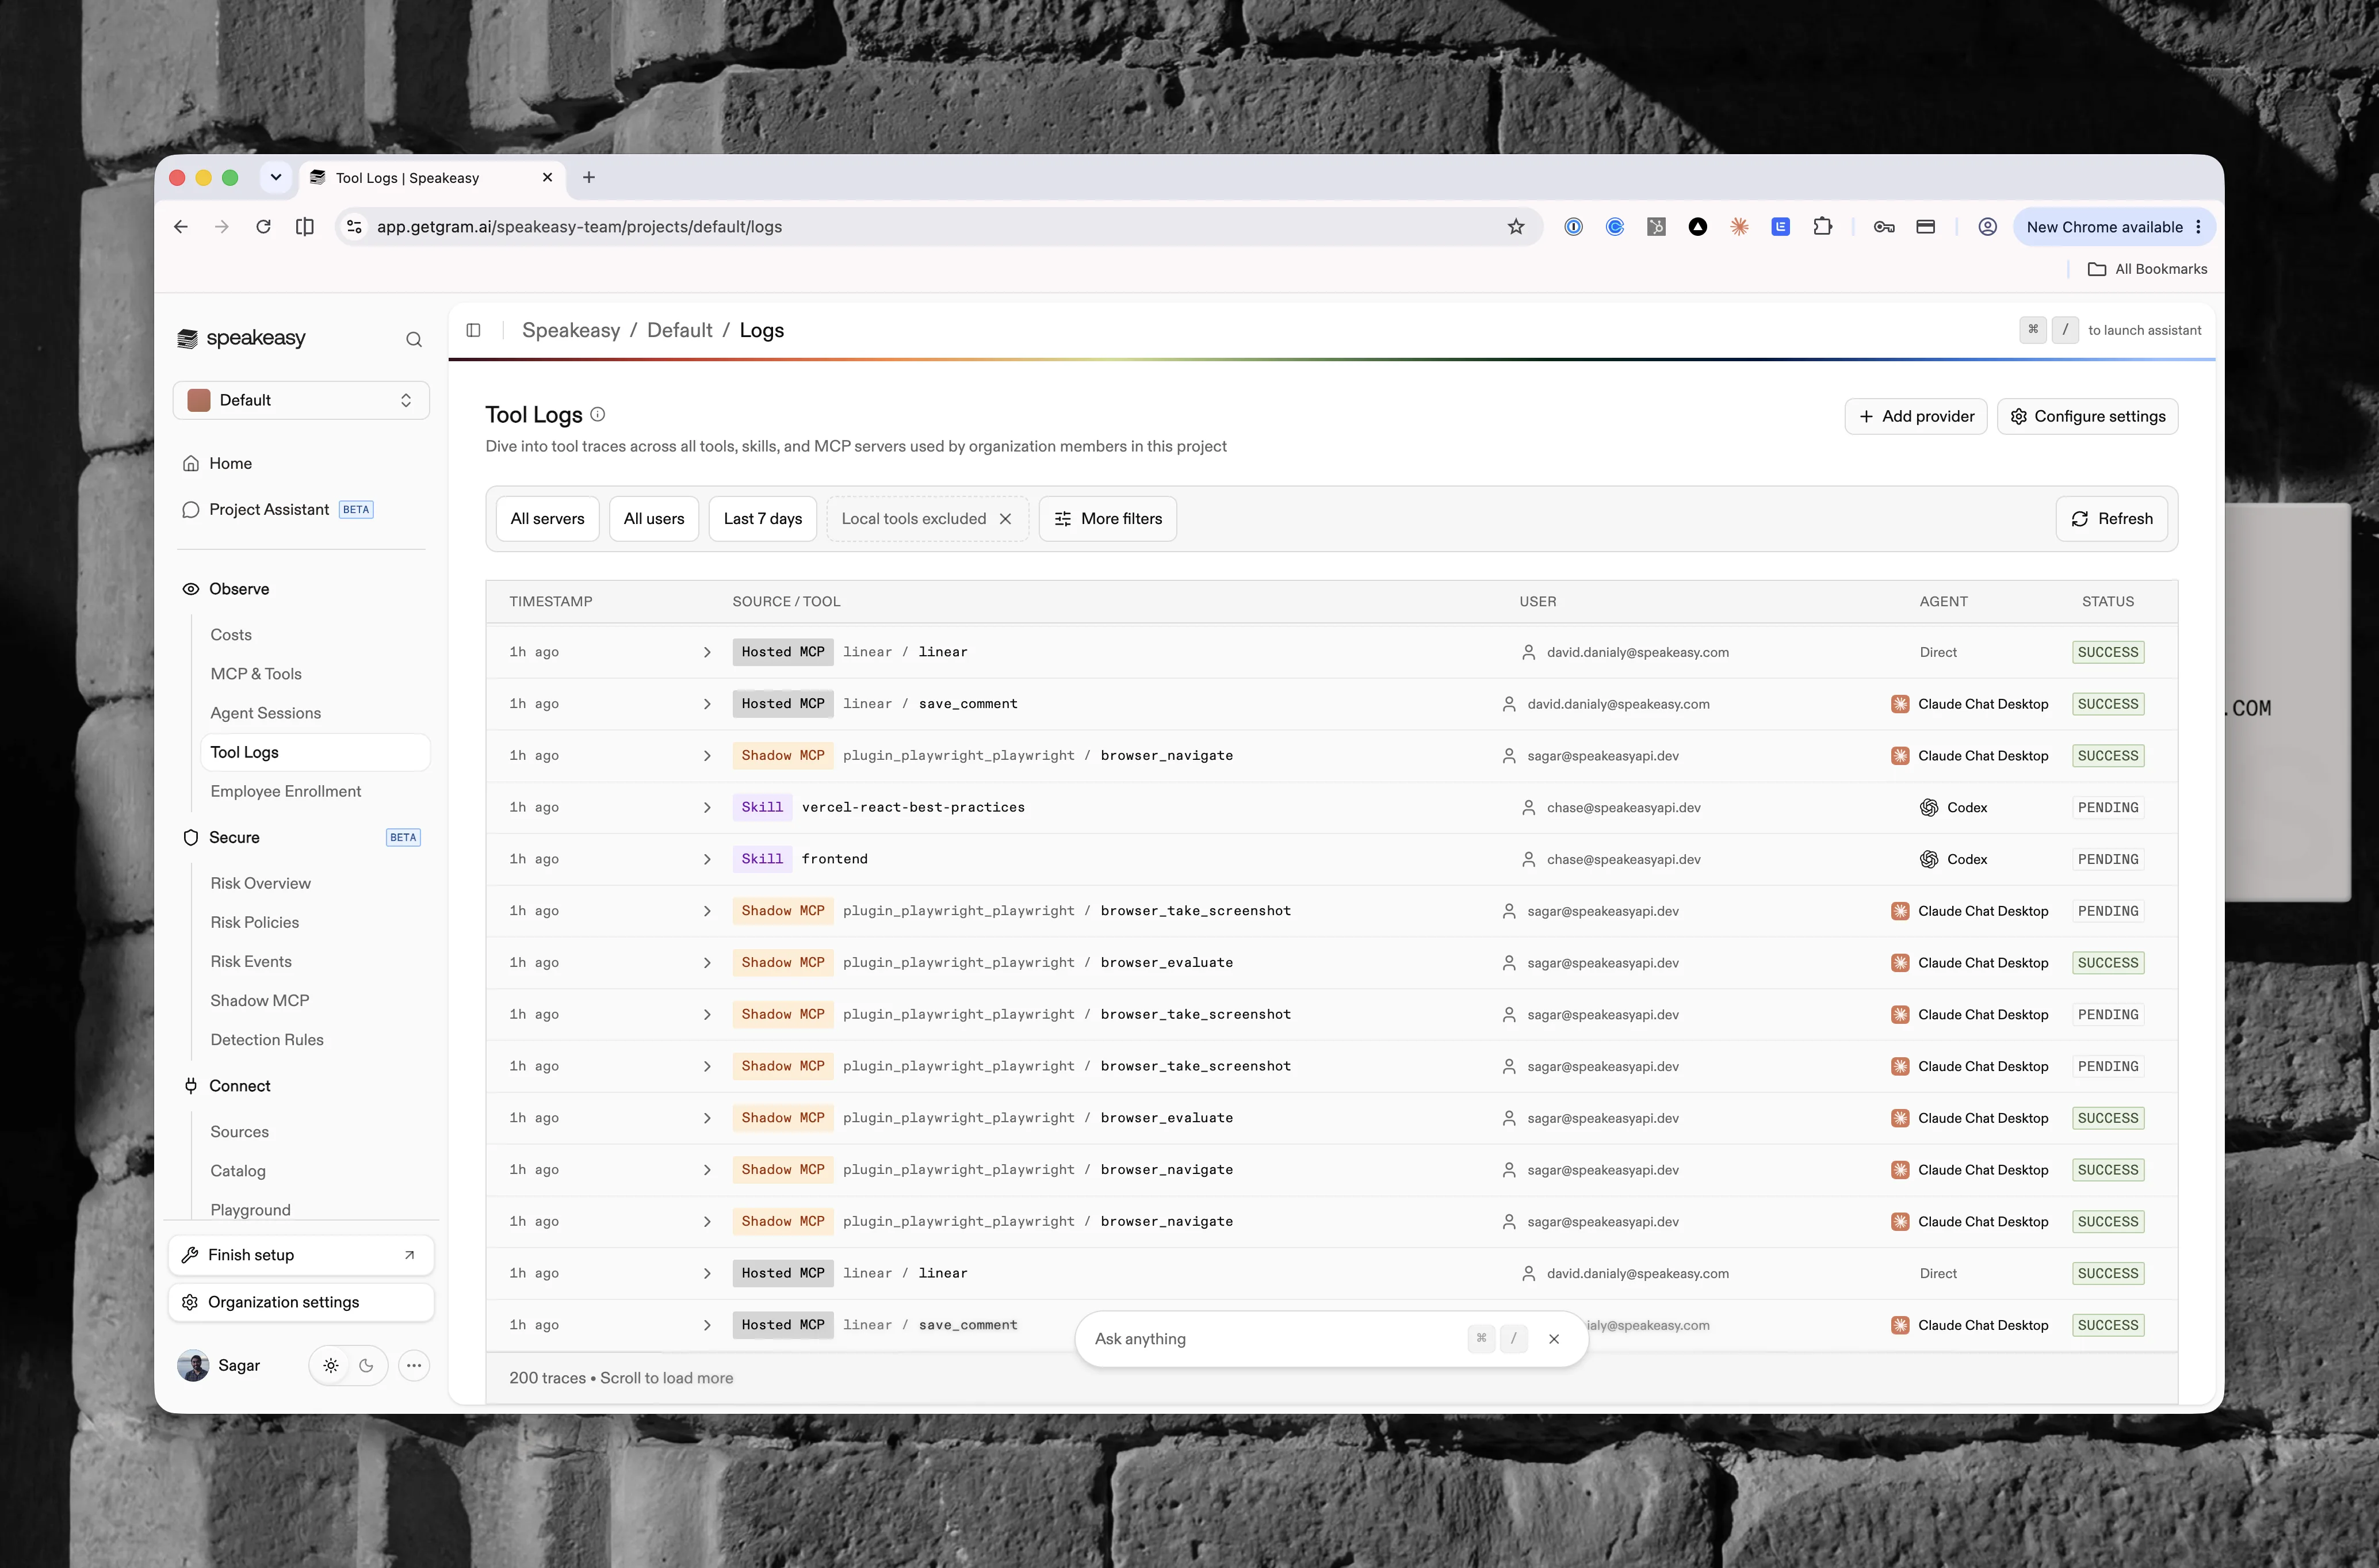Open the password key icon in toolbar
Viewport: 2379px width, 1568px height.
[x=1884, y=227]
